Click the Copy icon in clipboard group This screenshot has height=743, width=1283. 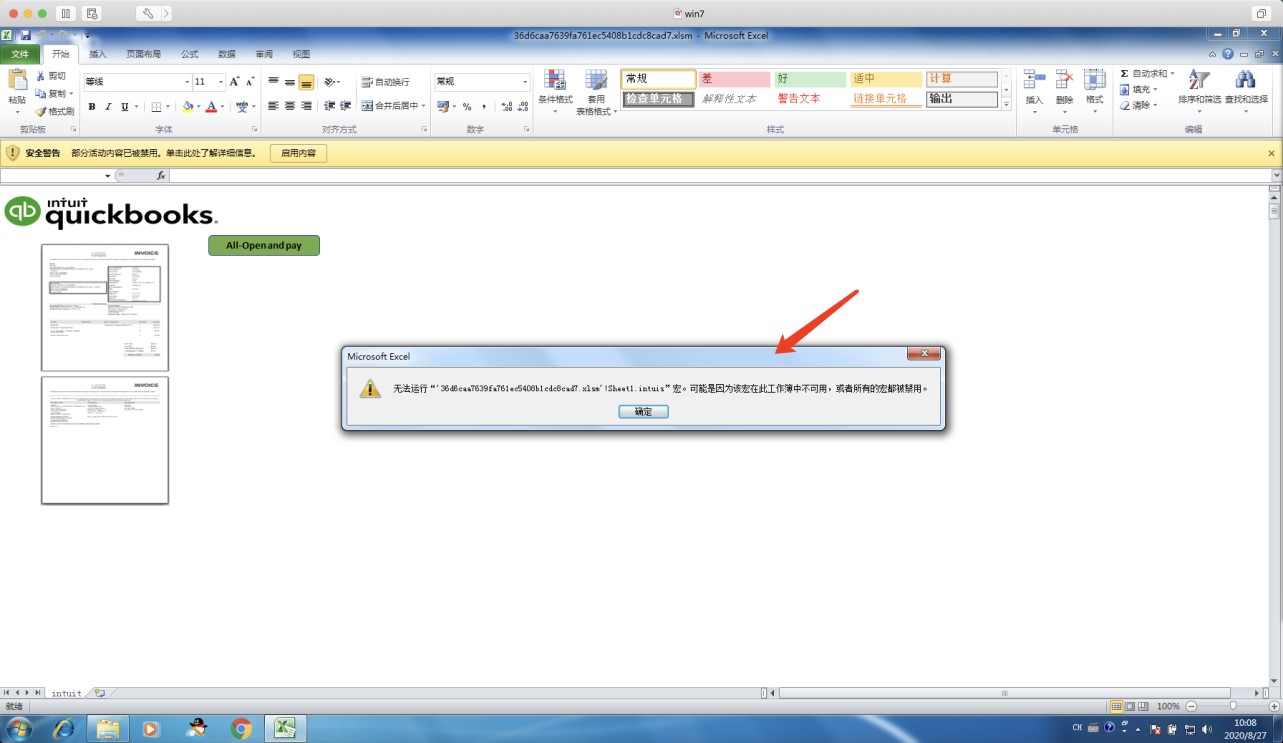pos(41,93)
